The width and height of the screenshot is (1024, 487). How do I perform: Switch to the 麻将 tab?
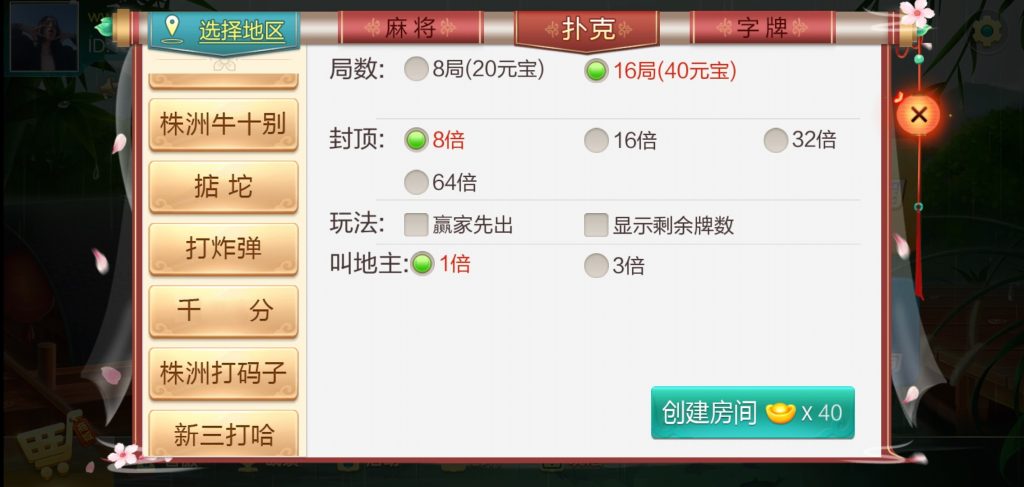point(411,28)
